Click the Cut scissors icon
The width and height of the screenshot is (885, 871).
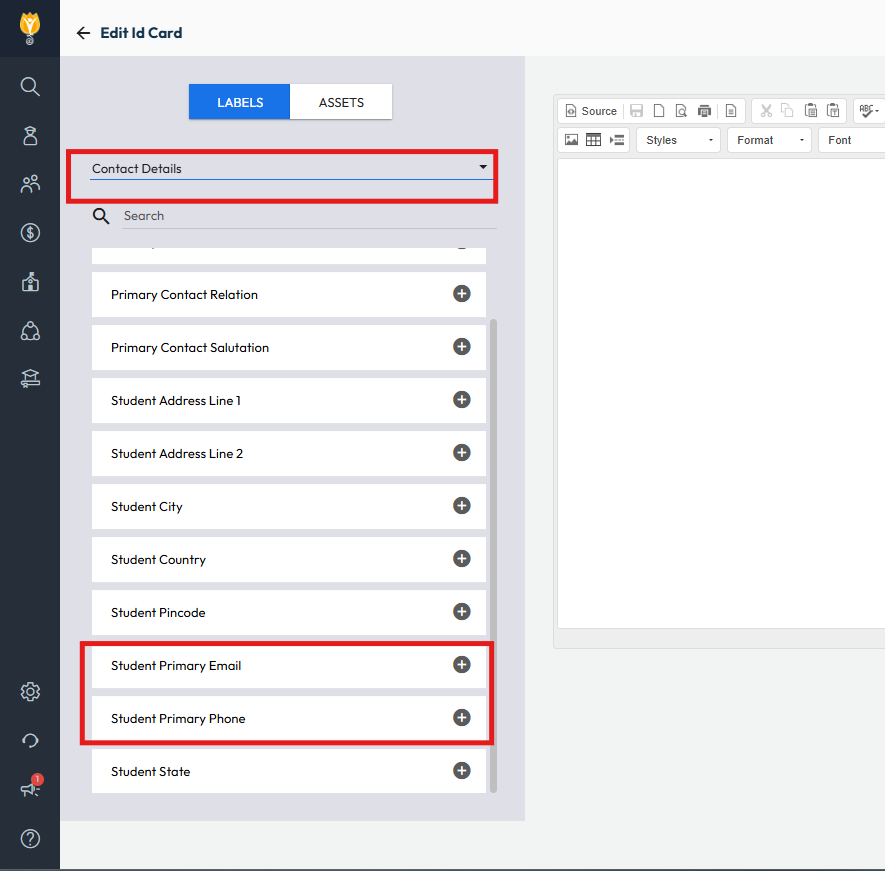tap(766, 111)
